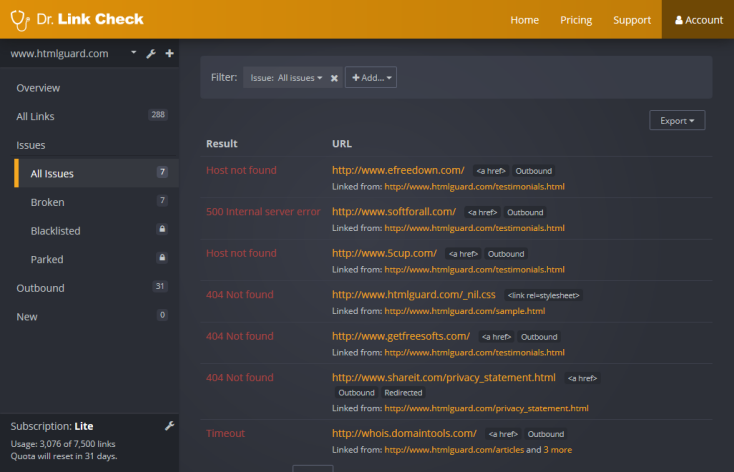Open testimonials.html source for softforall row
This screenshot has height=472, width=734.
474,228
